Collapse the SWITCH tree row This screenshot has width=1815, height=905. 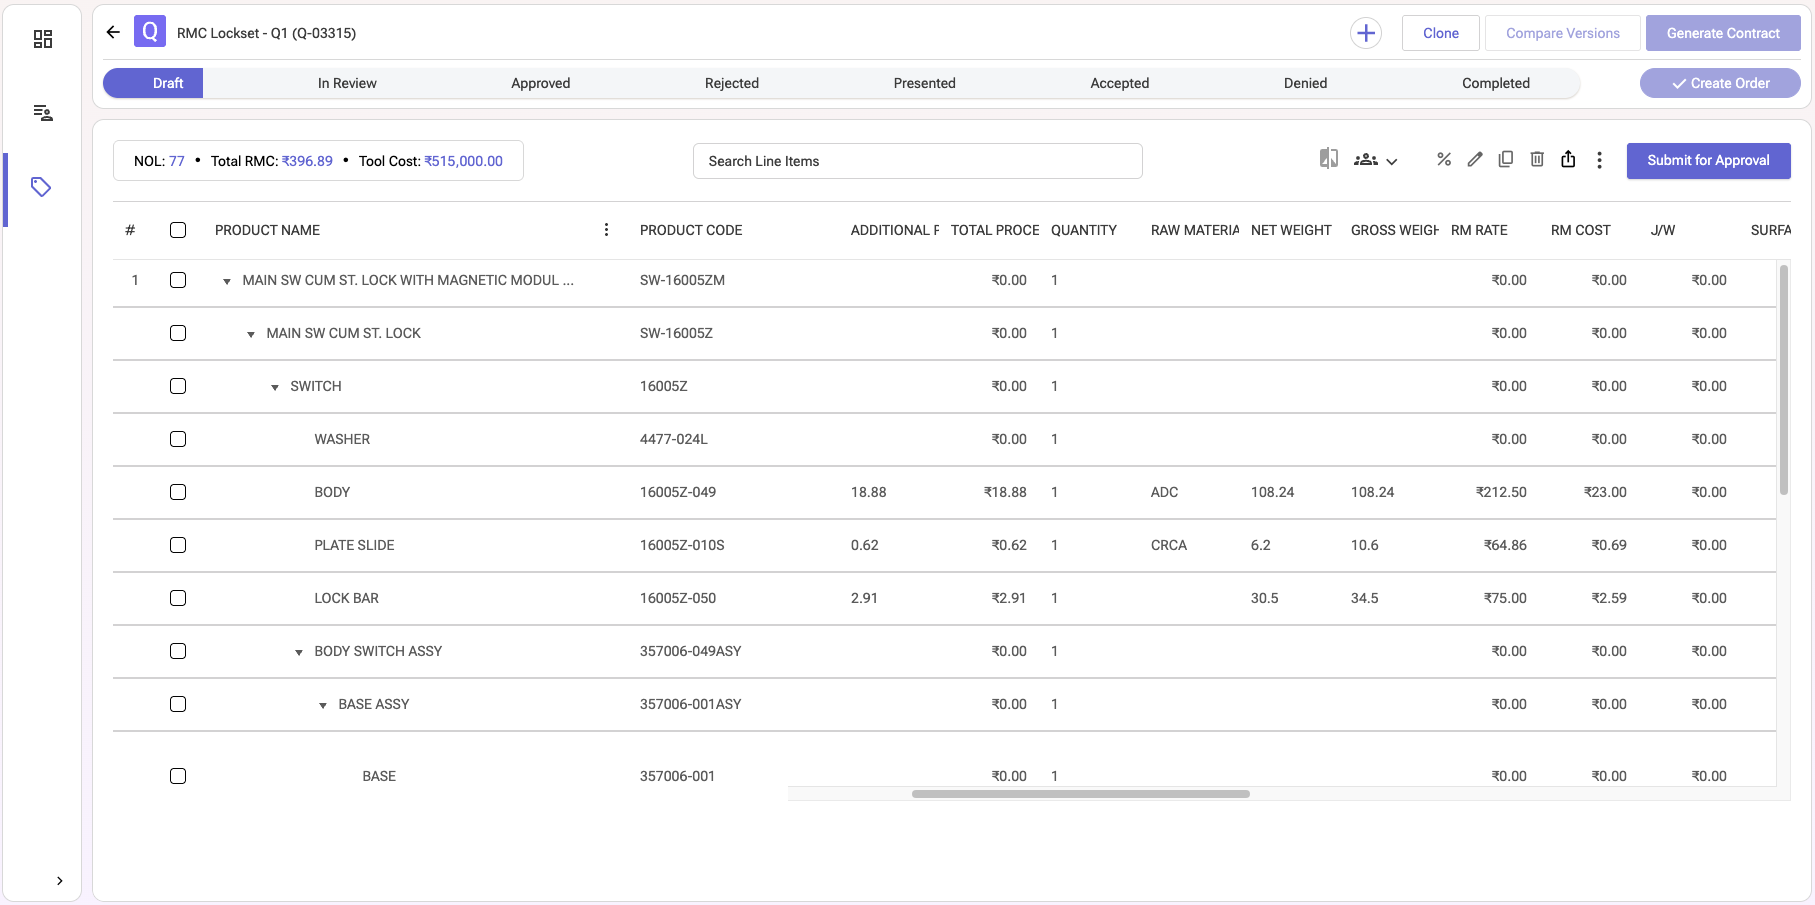(275, 387)
